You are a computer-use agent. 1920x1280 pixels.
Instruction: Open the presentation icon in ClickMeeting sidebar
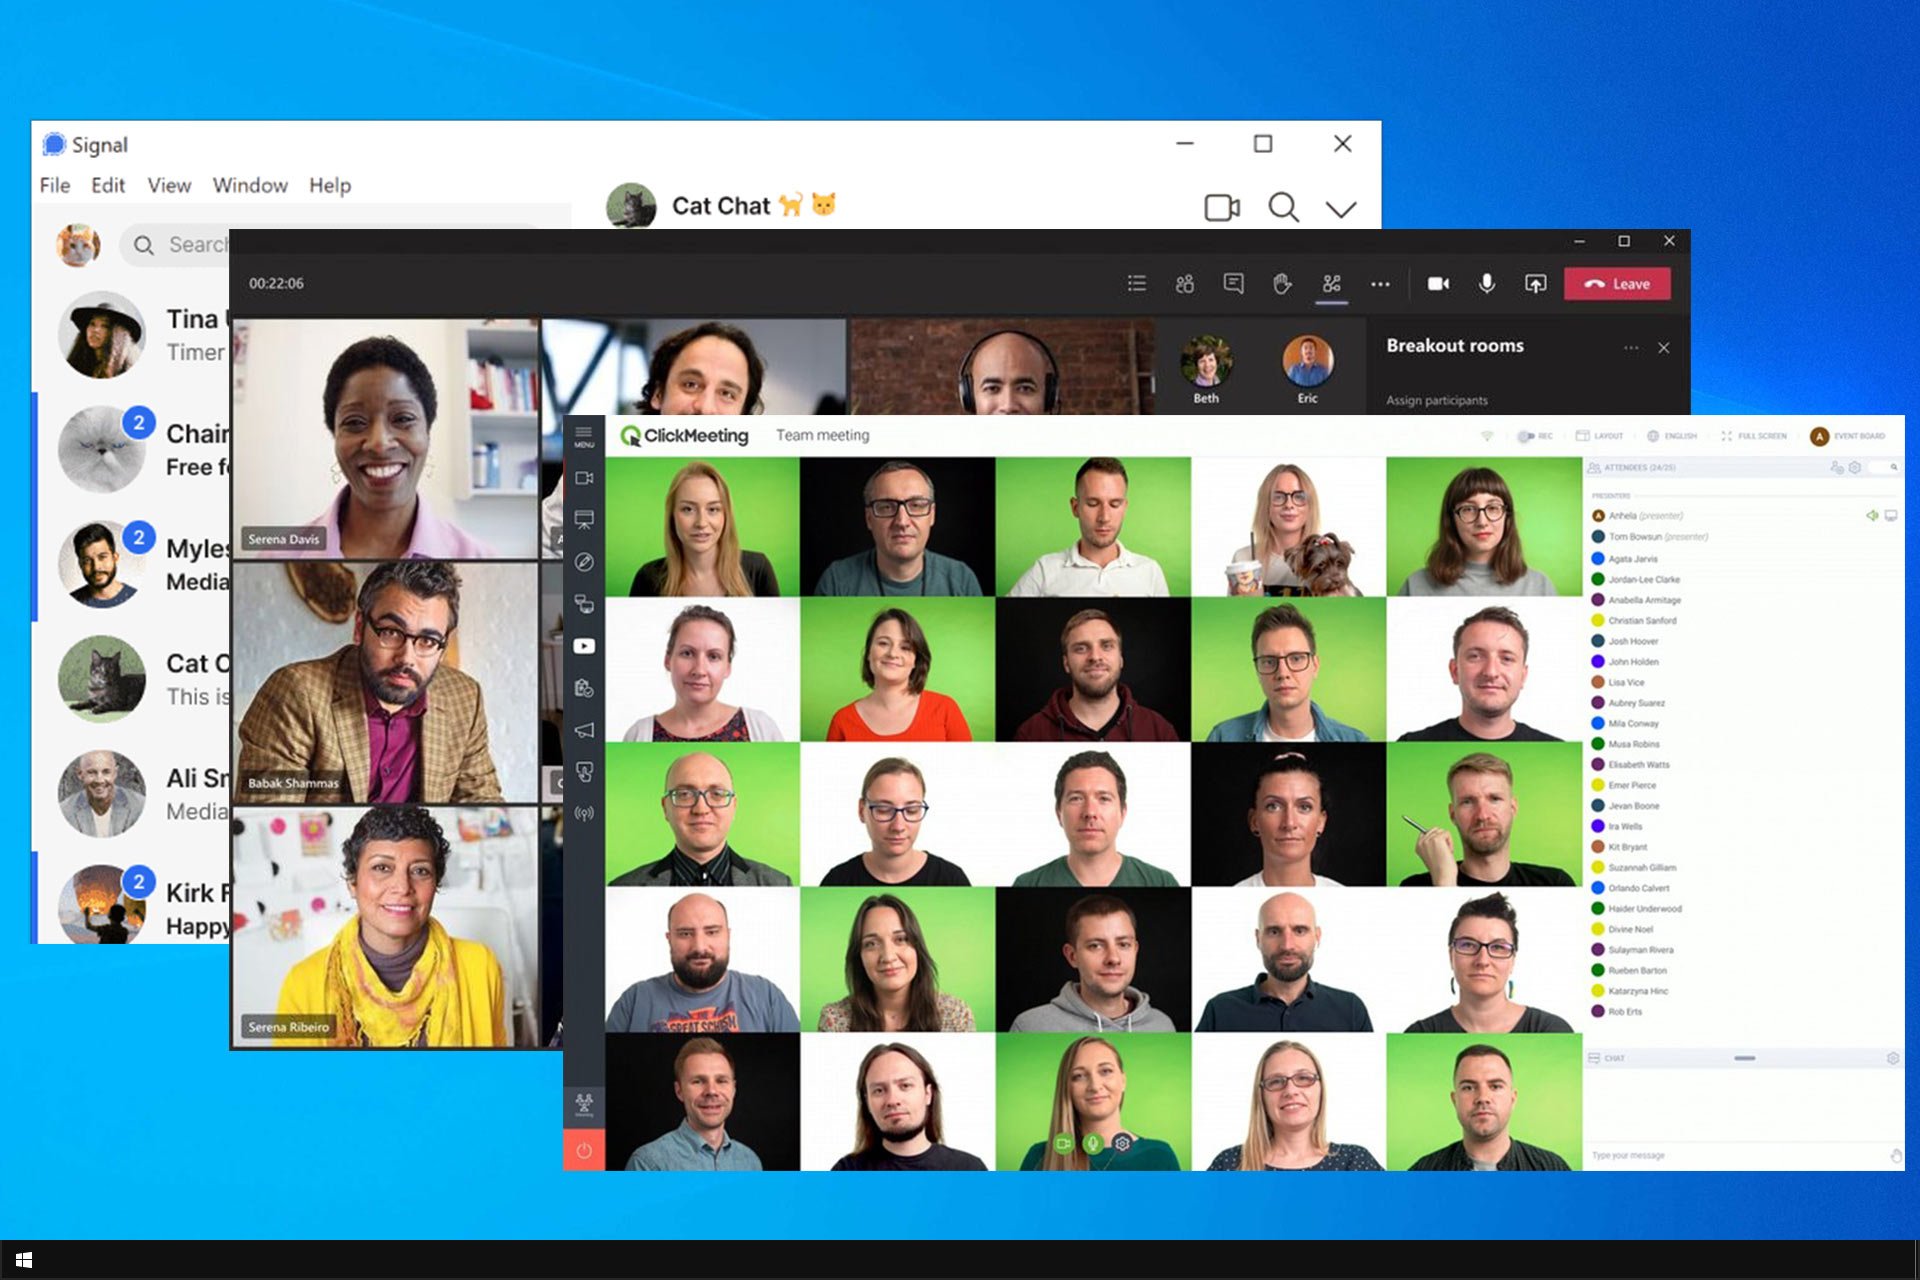point(584,519)
